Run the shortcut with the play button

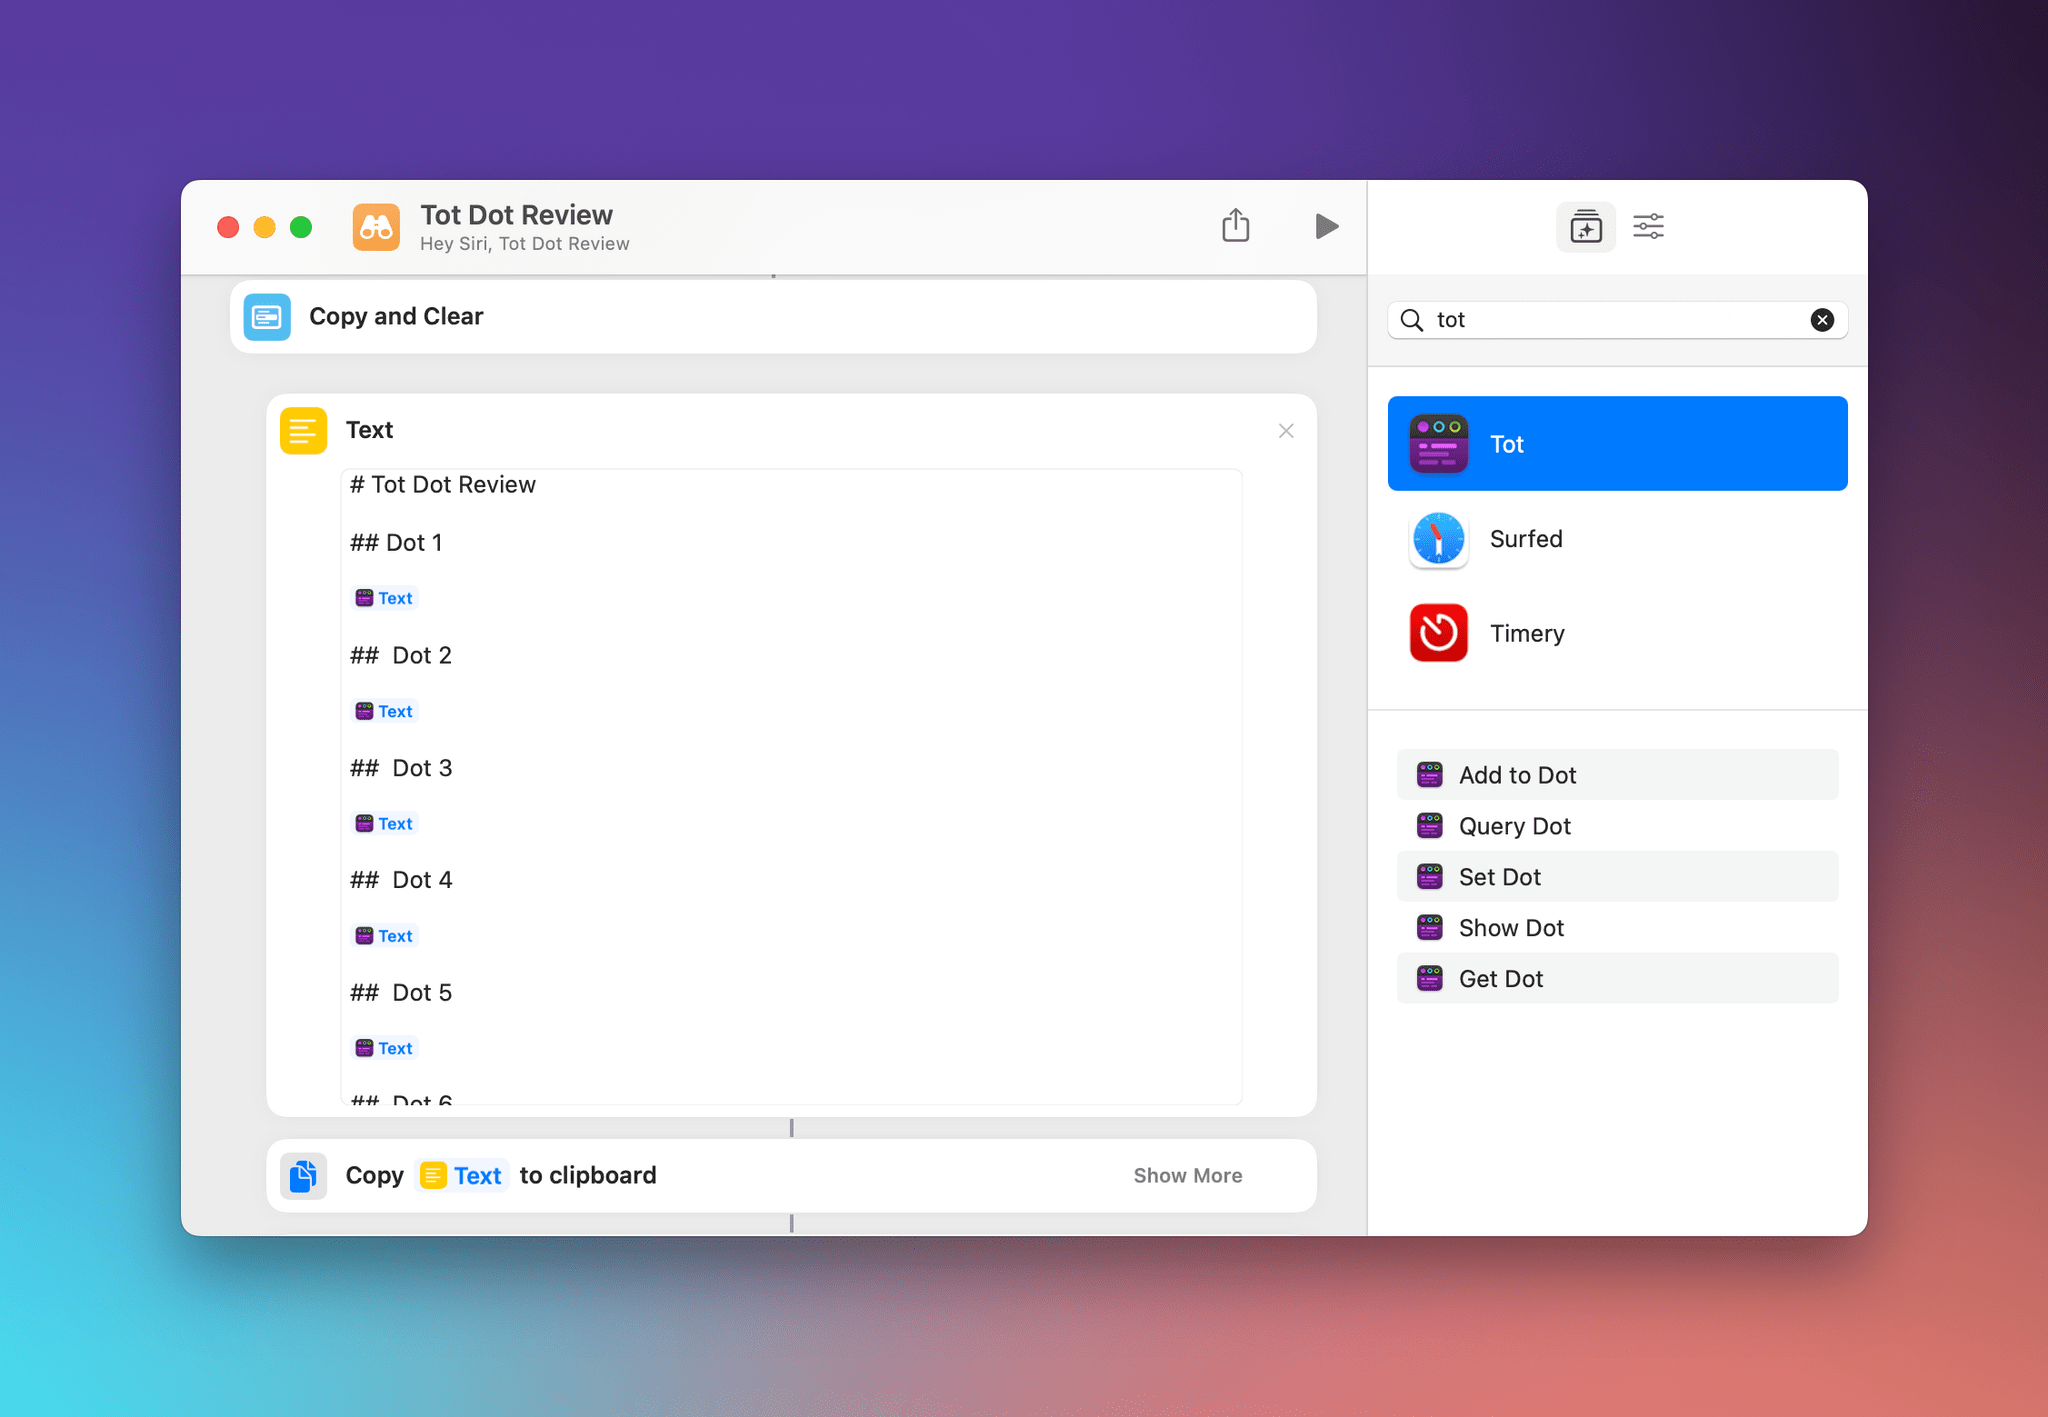point(1326,226)
